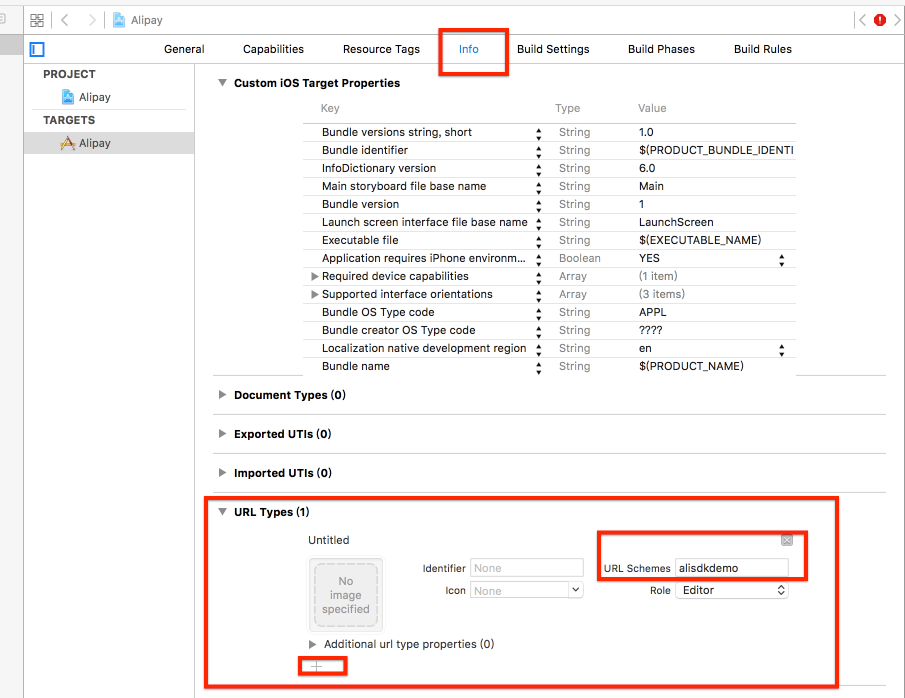Select the value $(PRODUCT_BUNDLE_IDENTI
This screenshot has width=905, height=698.
click(x=716, y=150)
